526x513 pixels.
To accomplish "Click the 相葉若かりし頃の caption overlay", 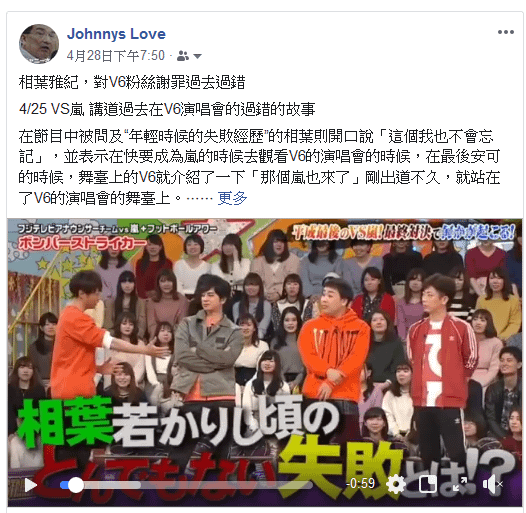I will coord(178,422).
